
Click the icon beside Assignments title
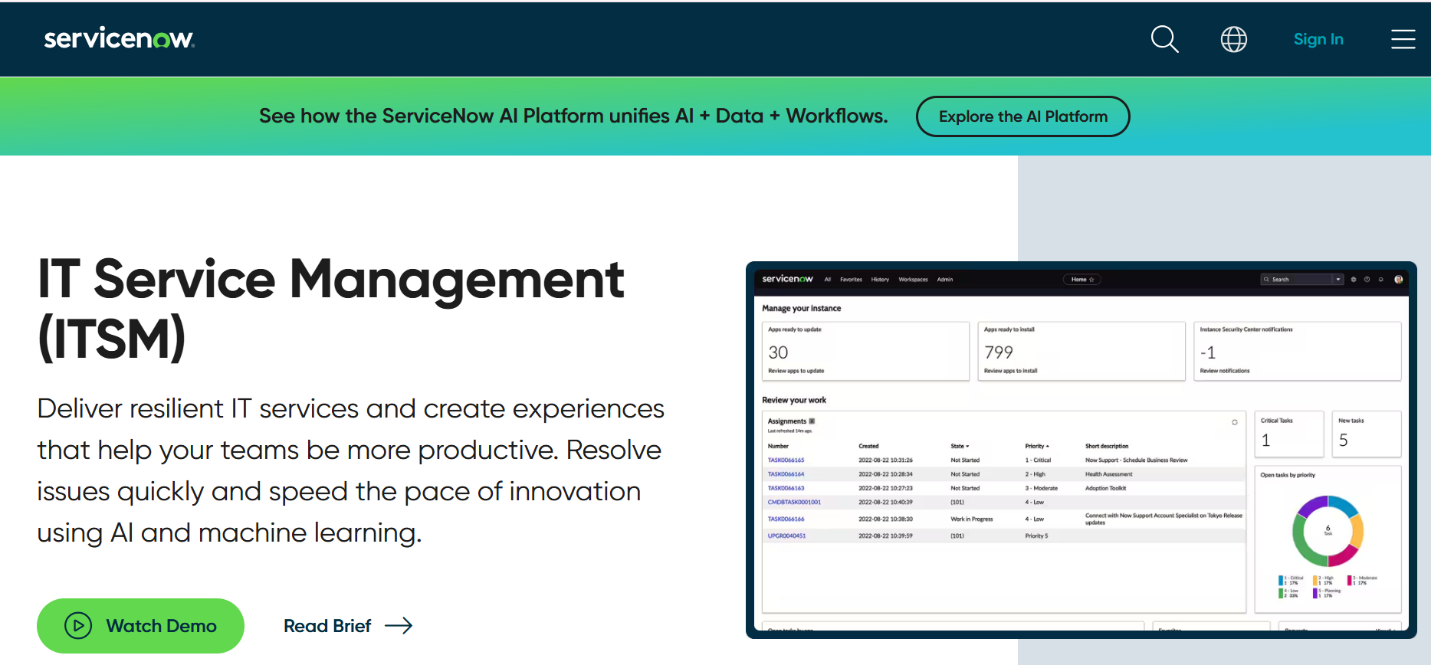click(x=812, y=421)
